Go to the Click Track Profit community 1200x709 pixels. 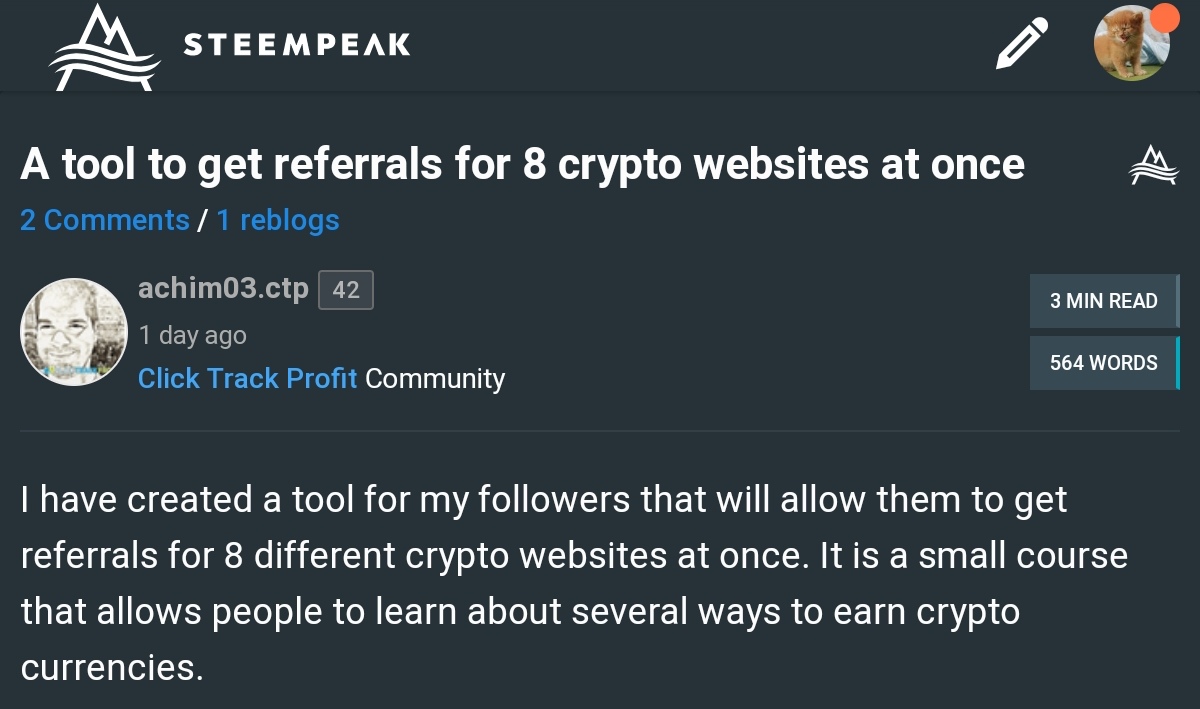[x=247, y=379]
